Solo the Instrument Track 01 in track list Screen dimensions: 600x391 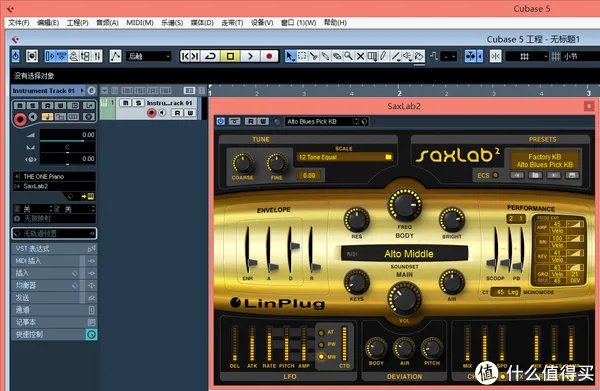(x=138, y=103)
